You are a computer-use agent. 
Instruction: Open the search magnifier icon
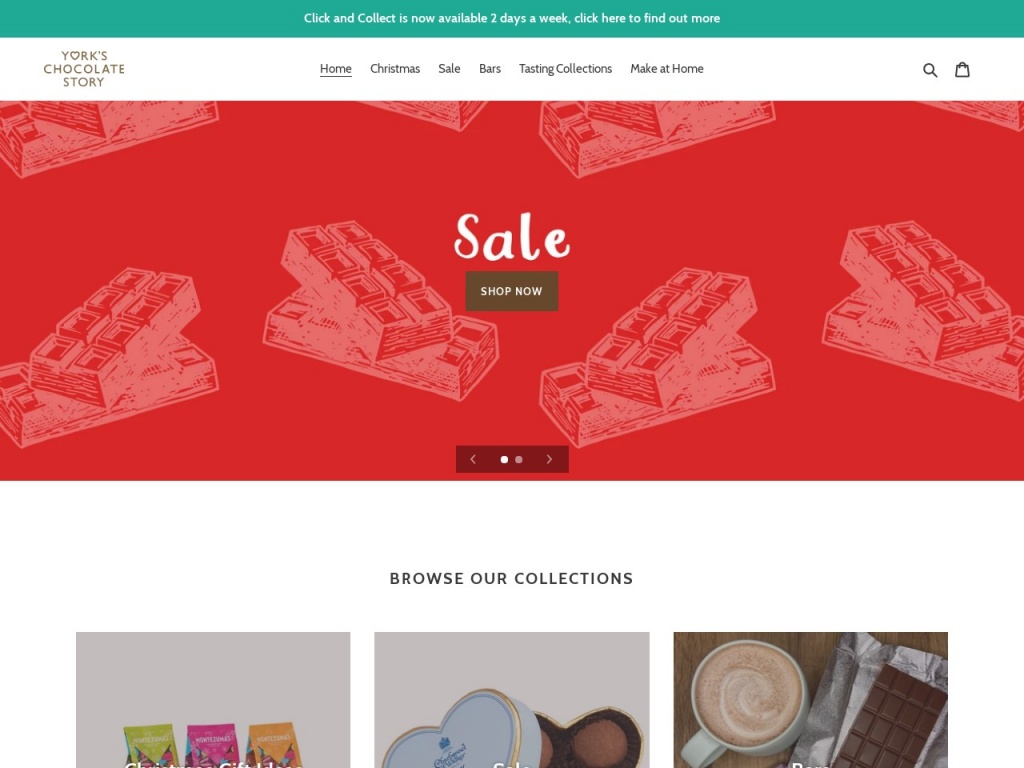(x=930, y=70)
